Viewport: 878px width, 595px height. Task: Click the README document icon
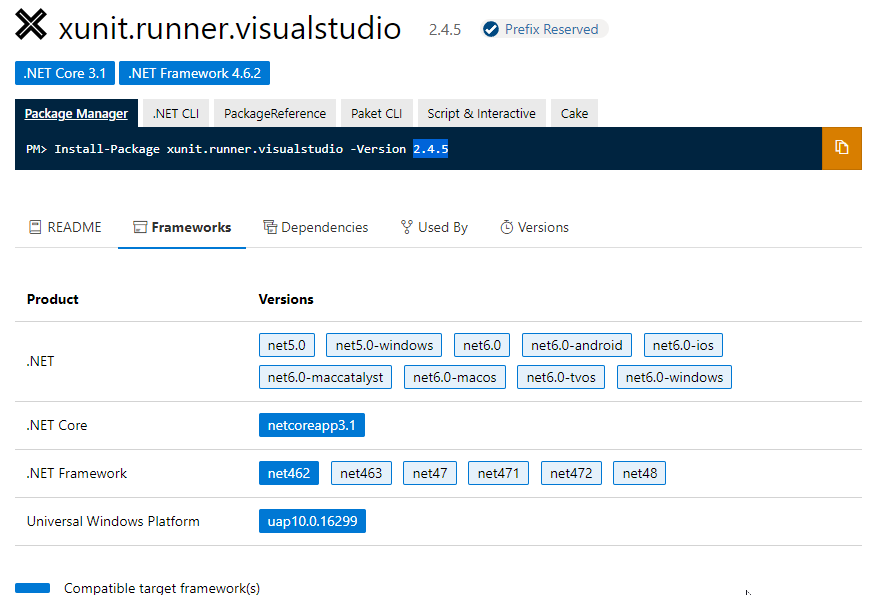coord(34,227)
